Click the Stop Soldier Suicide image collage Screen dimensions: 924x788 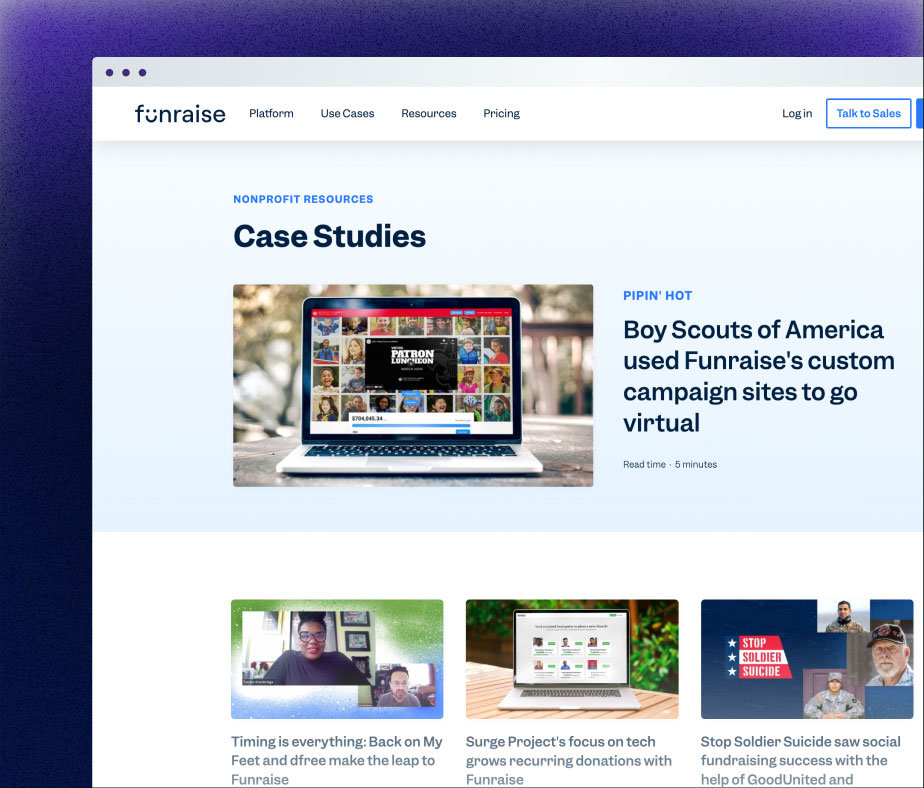806,658
